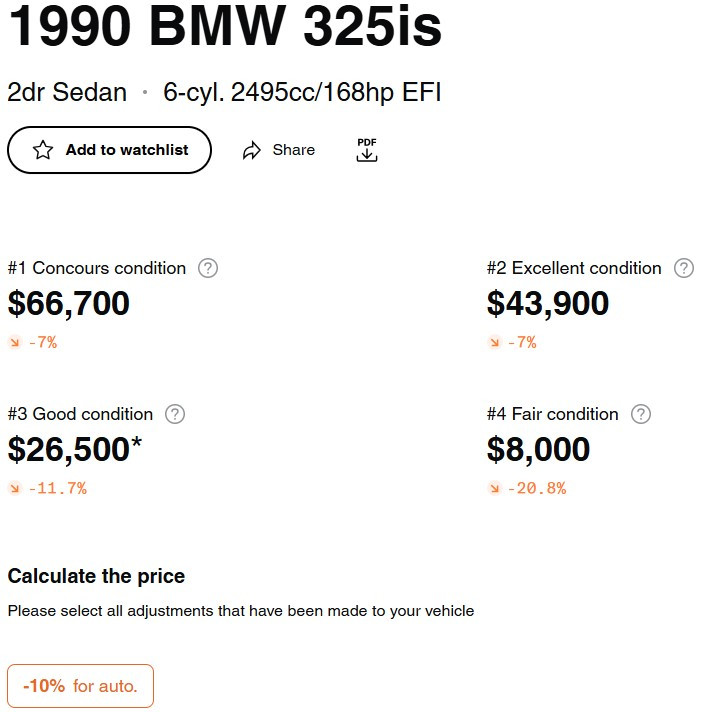705x712 pixels.
Task: Click the -7% change under Excellent price
Action: tap(522, 342)
